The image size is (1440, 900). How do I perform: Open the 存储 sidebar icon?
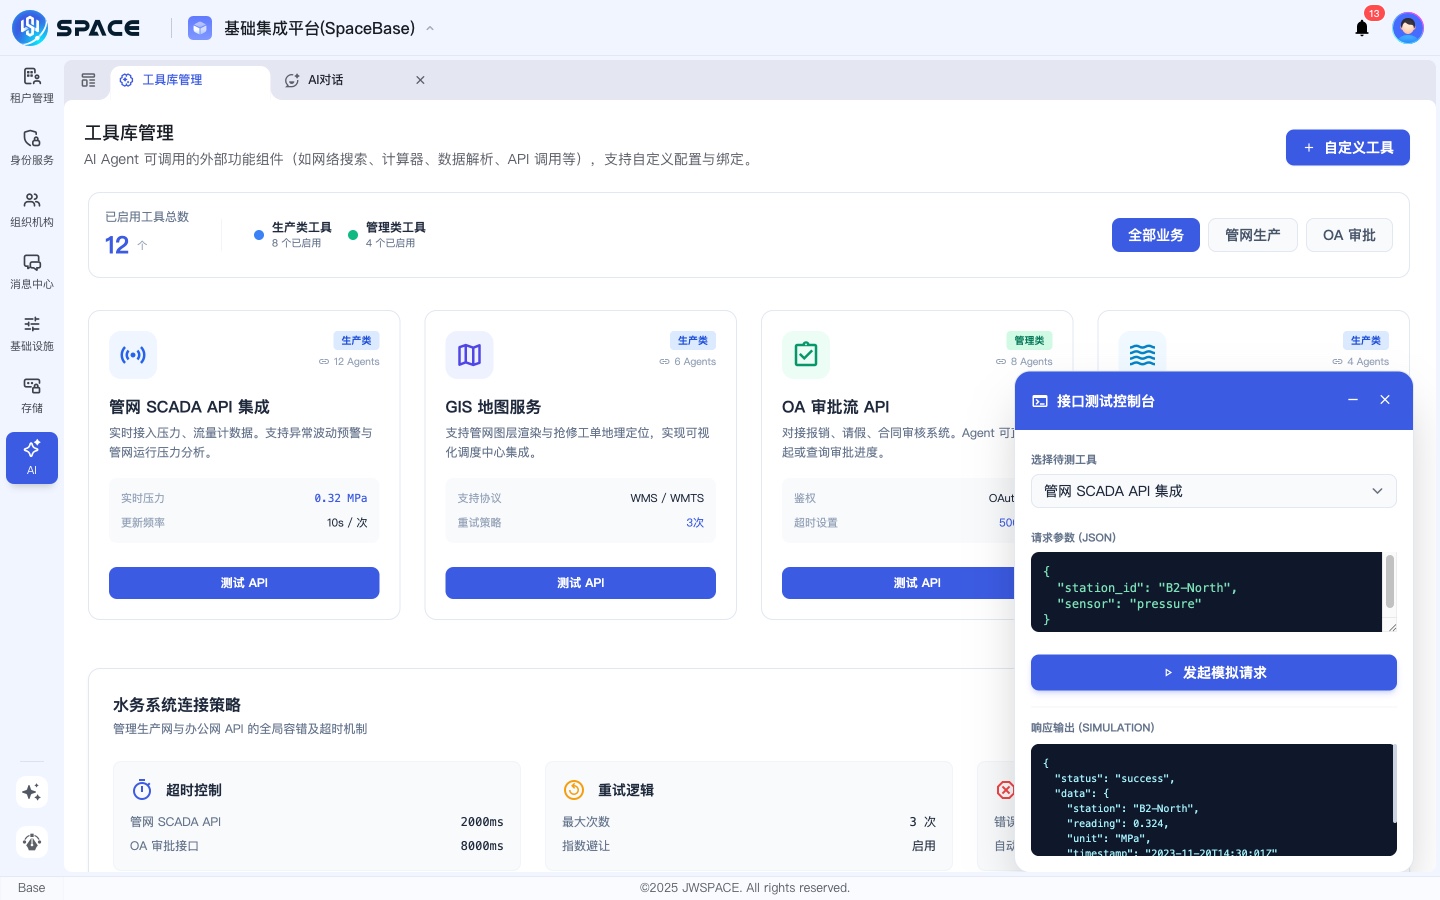tap(32, 396)
